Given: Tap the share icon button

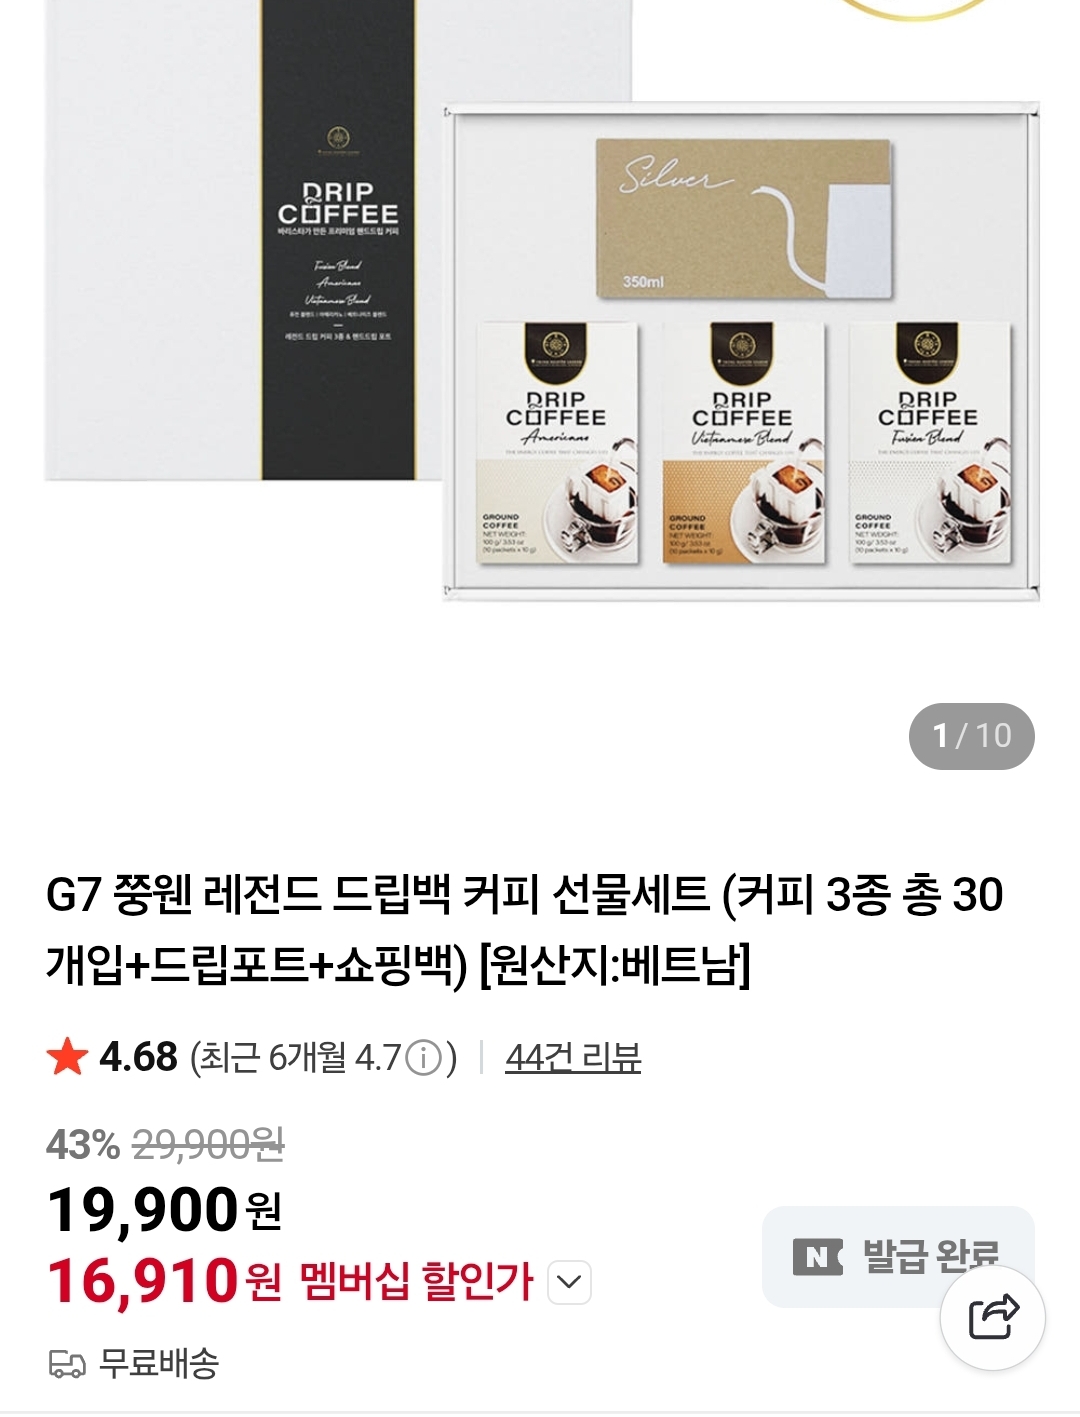Looking at the screenshot, I should pos(993,1317).
